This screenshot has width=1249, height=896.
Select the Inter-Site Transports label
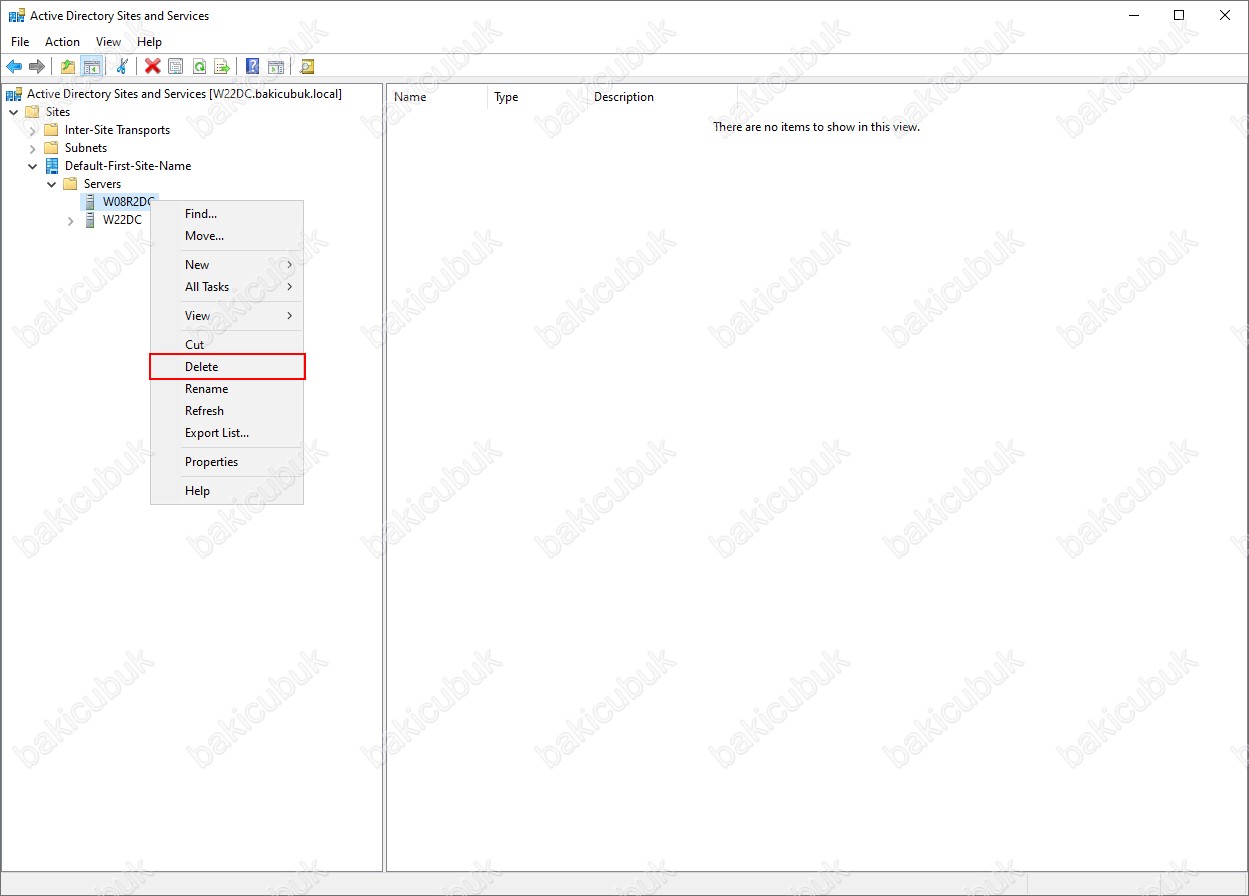tap(117, 130)
